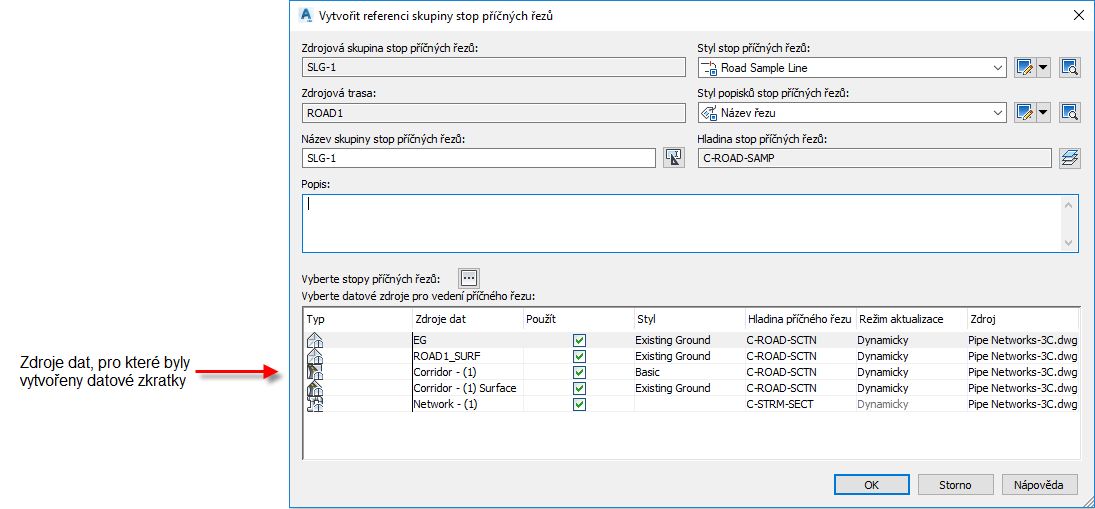Expand the Road Sample Line style dropdown
The height and width of the screenshot is (509, 1095).
998,68
